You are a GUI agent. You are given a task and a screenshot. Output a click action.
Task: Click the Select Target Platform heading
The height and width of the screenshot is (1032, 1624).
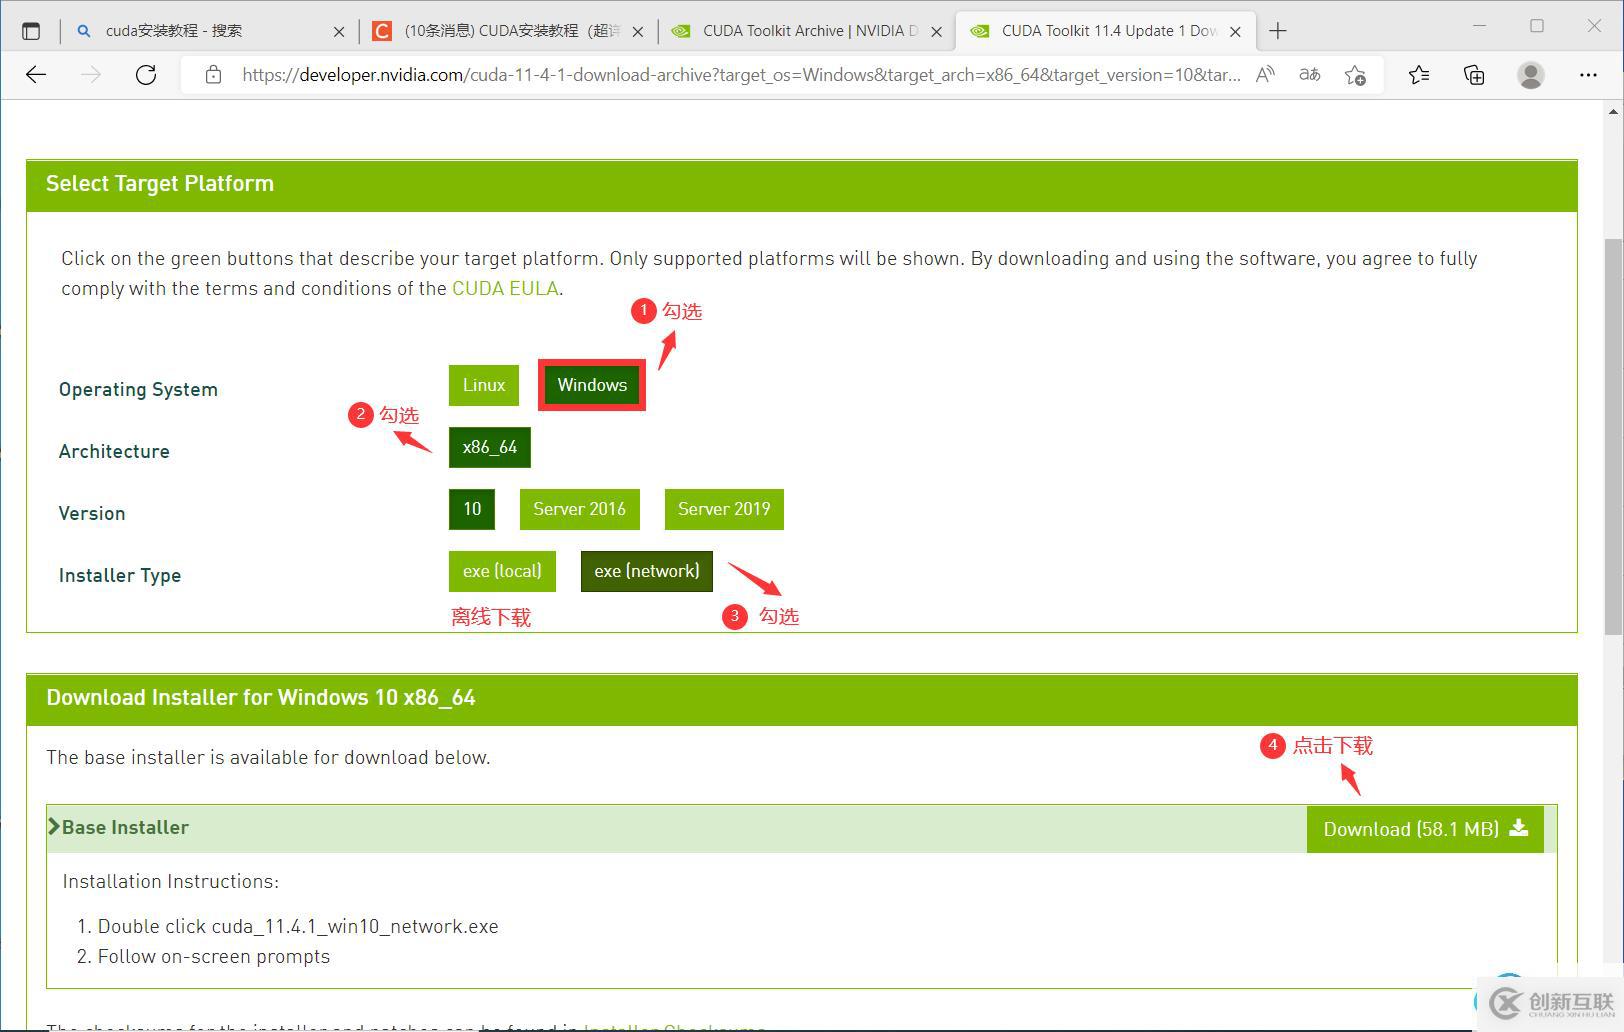[x=160, y=184]
